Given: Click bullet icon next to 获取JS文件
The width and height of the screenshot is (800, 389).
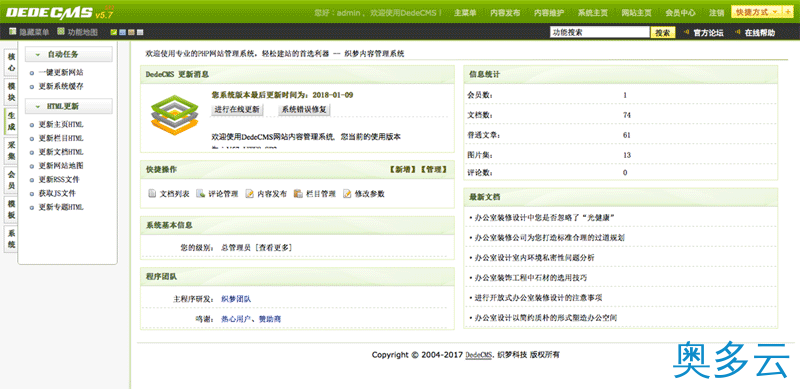Looking at the screenshot, I should click(32, 194).
